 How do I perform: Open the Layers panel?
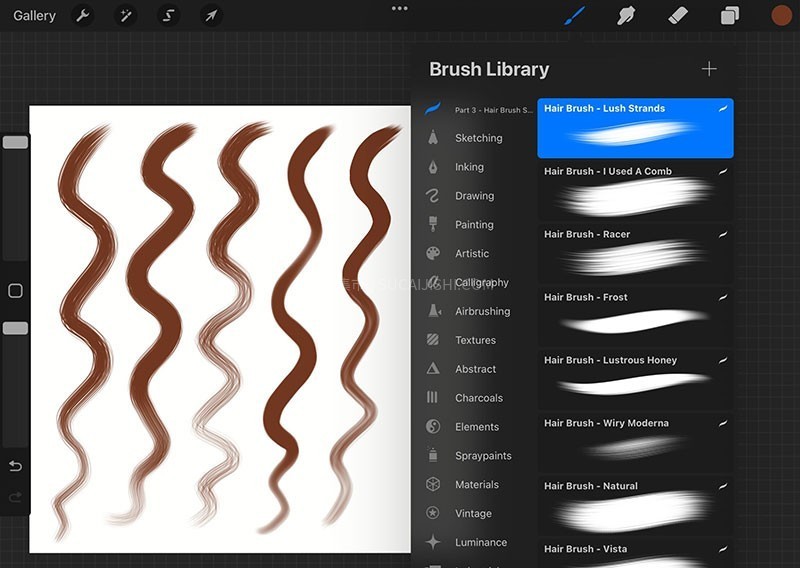coord(730,16)
